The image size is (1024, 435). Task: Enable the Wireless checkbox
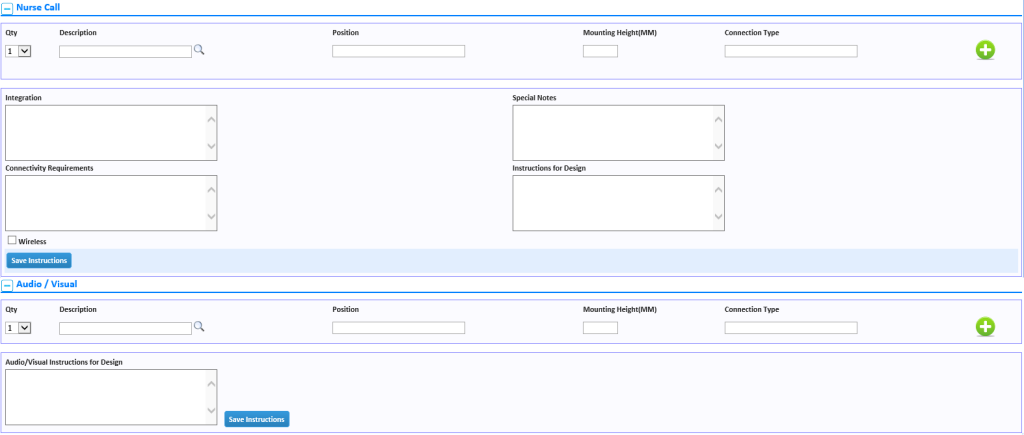(x=12, y=240)
